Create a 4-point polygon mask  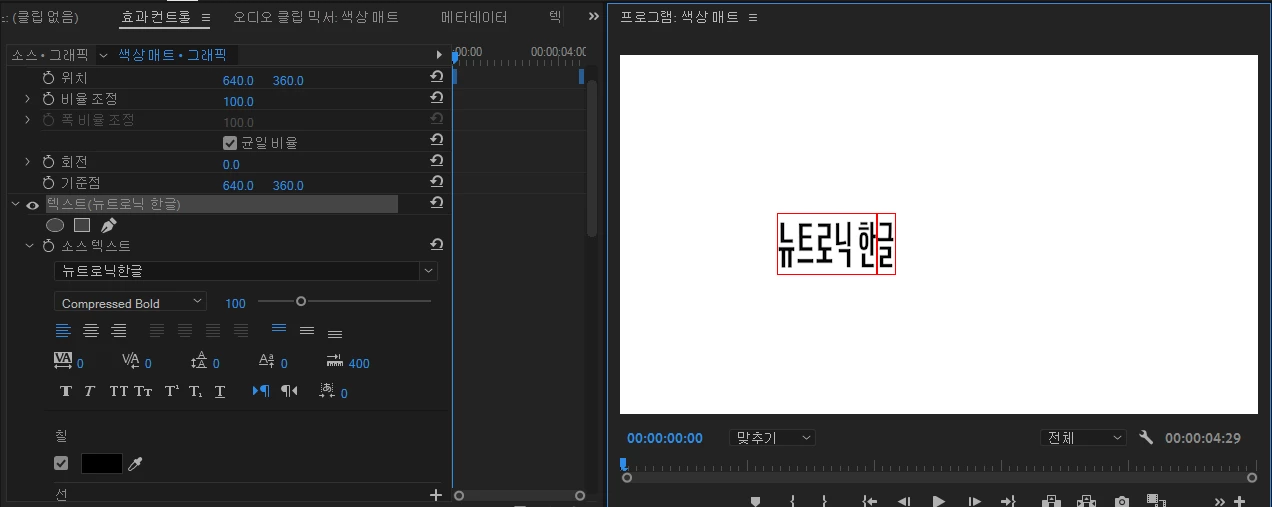click(x=82, y=226)
